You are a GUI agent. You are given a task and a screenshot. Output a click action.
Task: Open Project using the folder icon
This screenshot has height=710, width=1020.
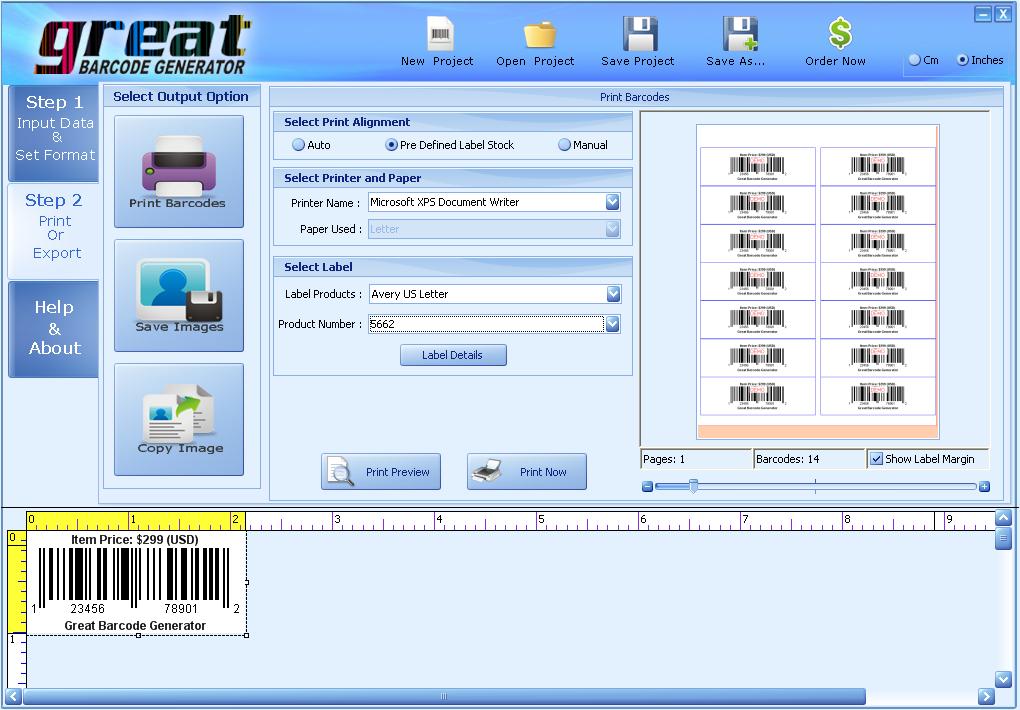coord(538,35)
